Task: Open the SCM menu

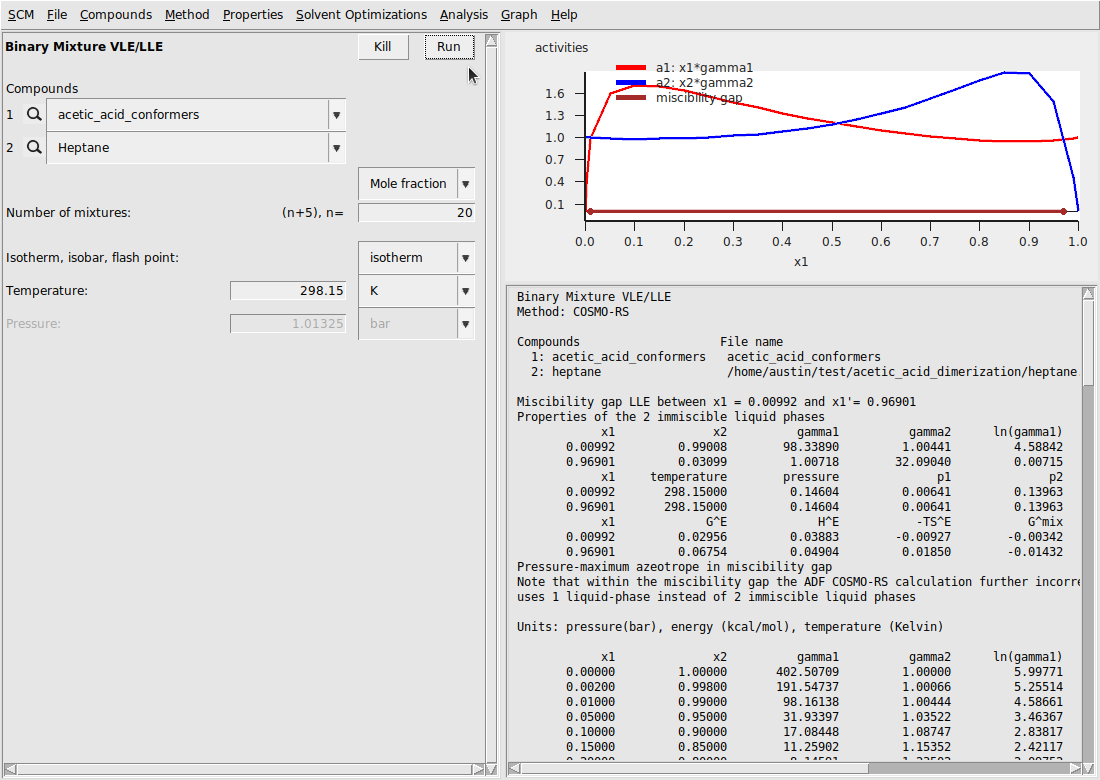Action: 21,15
